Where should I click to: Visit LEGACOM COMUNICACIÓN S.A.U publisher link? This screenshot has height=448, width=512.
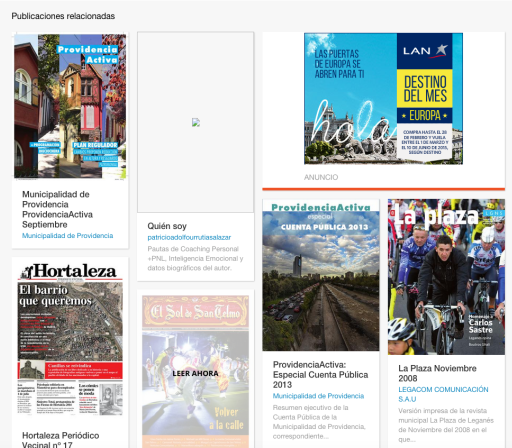click(x=443, y=394)
